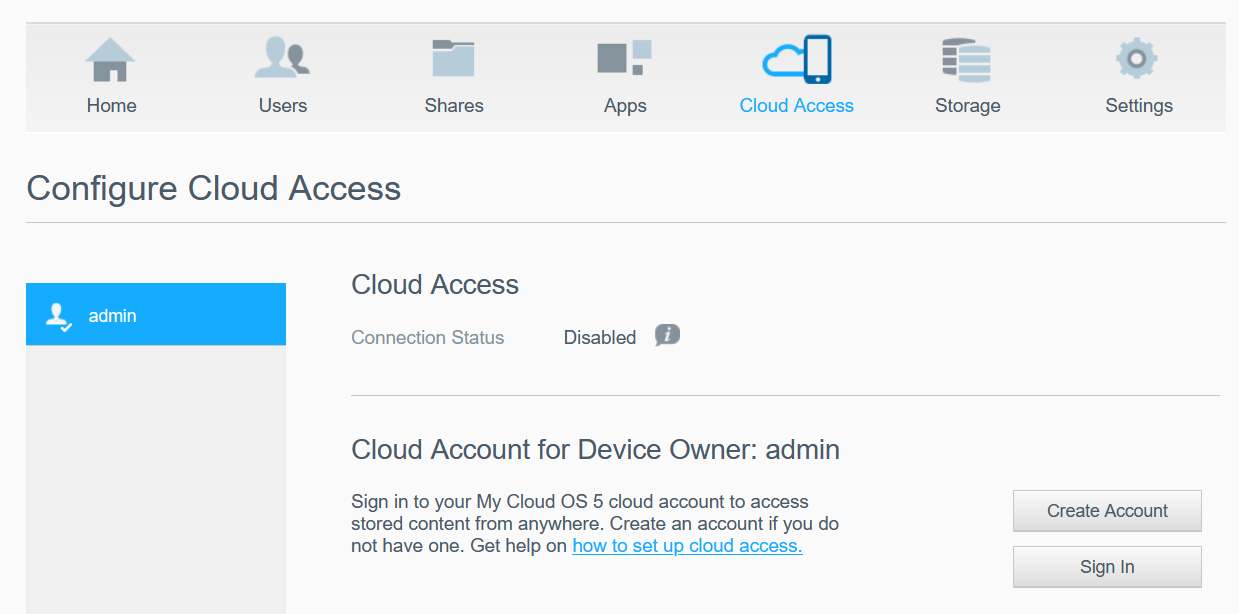Select the Apps tab label

tap(625, 106)
